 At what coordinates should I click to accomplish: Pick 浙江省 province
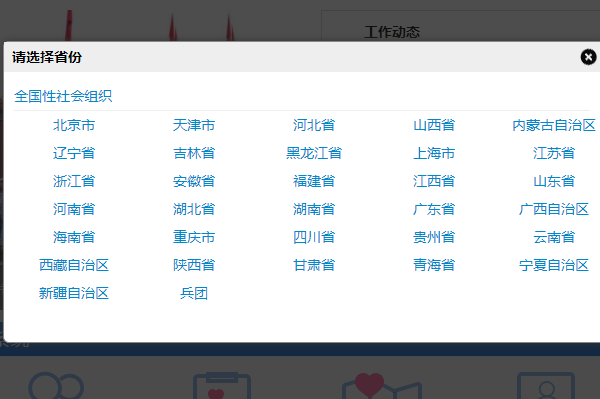click(x=74, y=181)
